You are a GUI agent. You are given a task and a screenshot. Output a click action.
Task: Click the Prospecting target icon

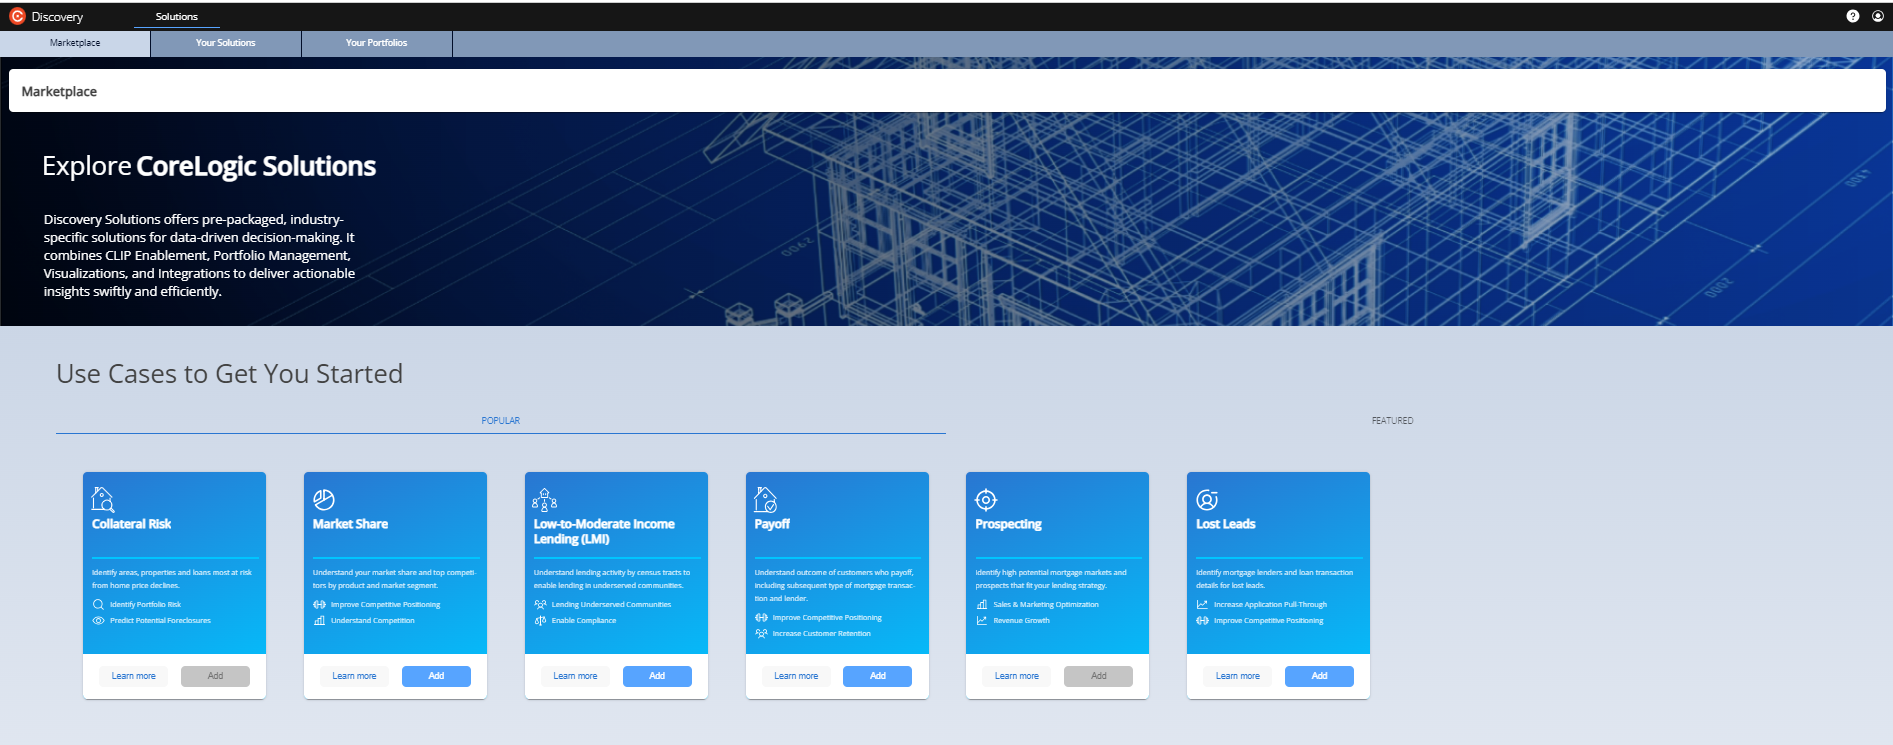pyautogui.click(x=986, y=499)
